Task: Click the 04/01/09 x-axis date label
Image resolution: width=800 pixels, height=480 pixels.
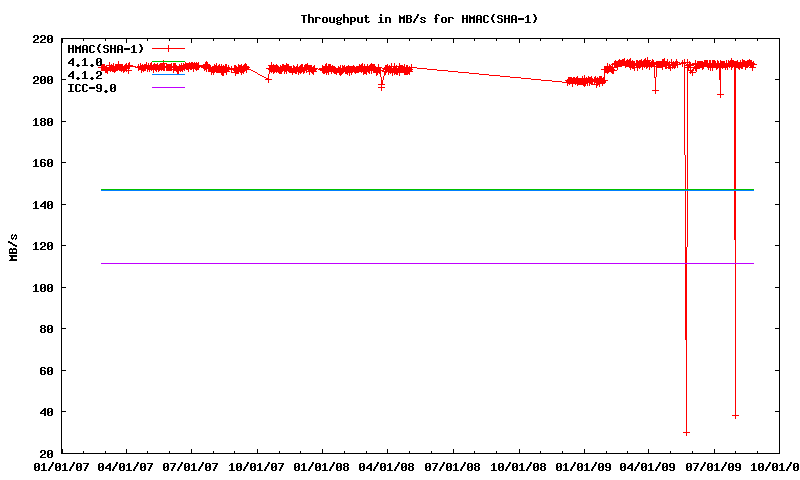Action: (649, 466)
